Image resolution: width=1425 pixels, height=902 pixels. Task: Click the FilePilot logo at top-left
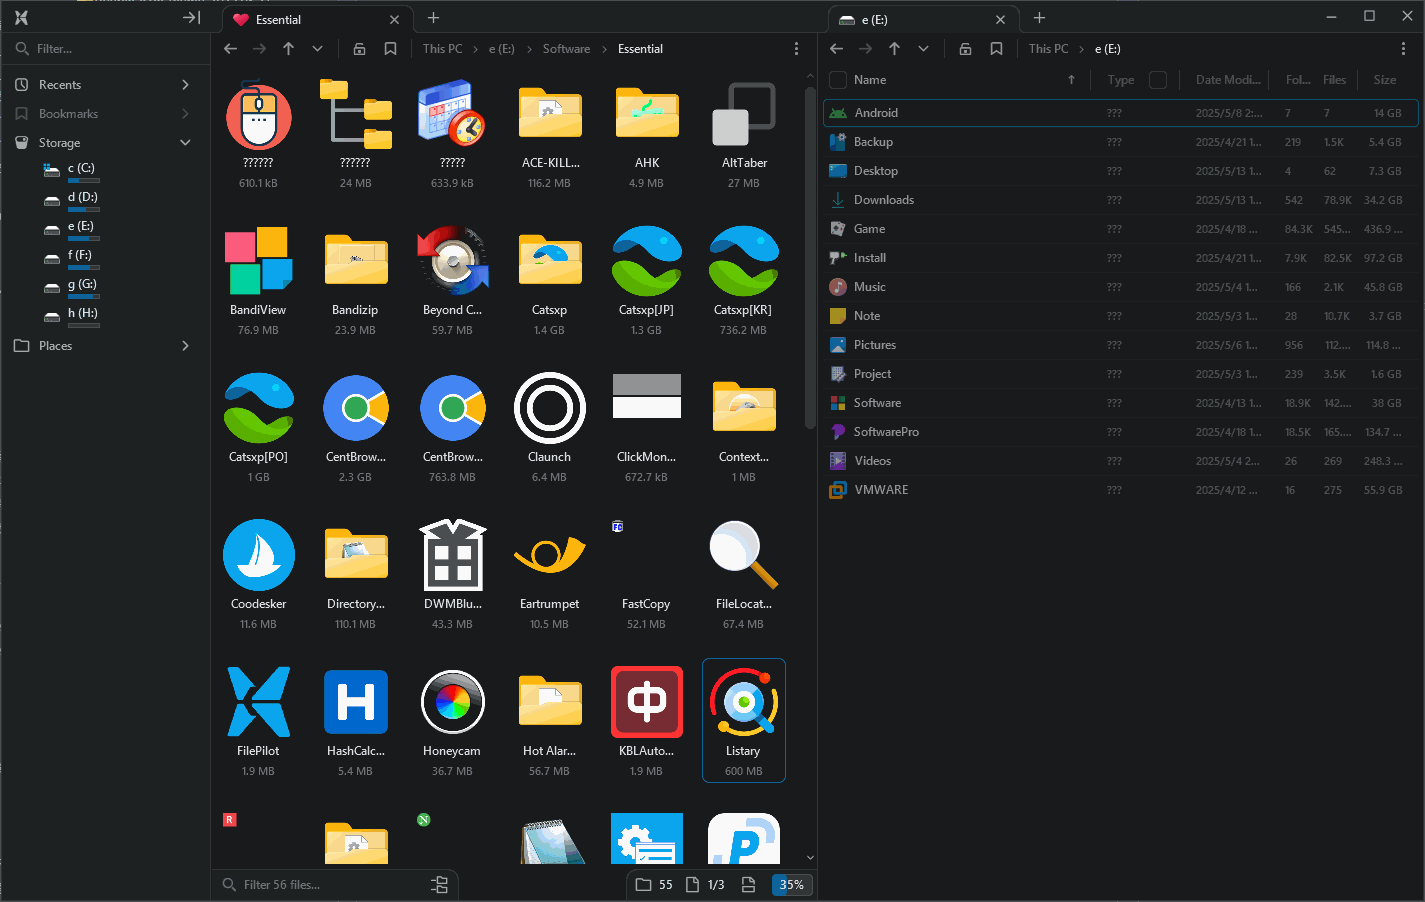coord(21,18)
